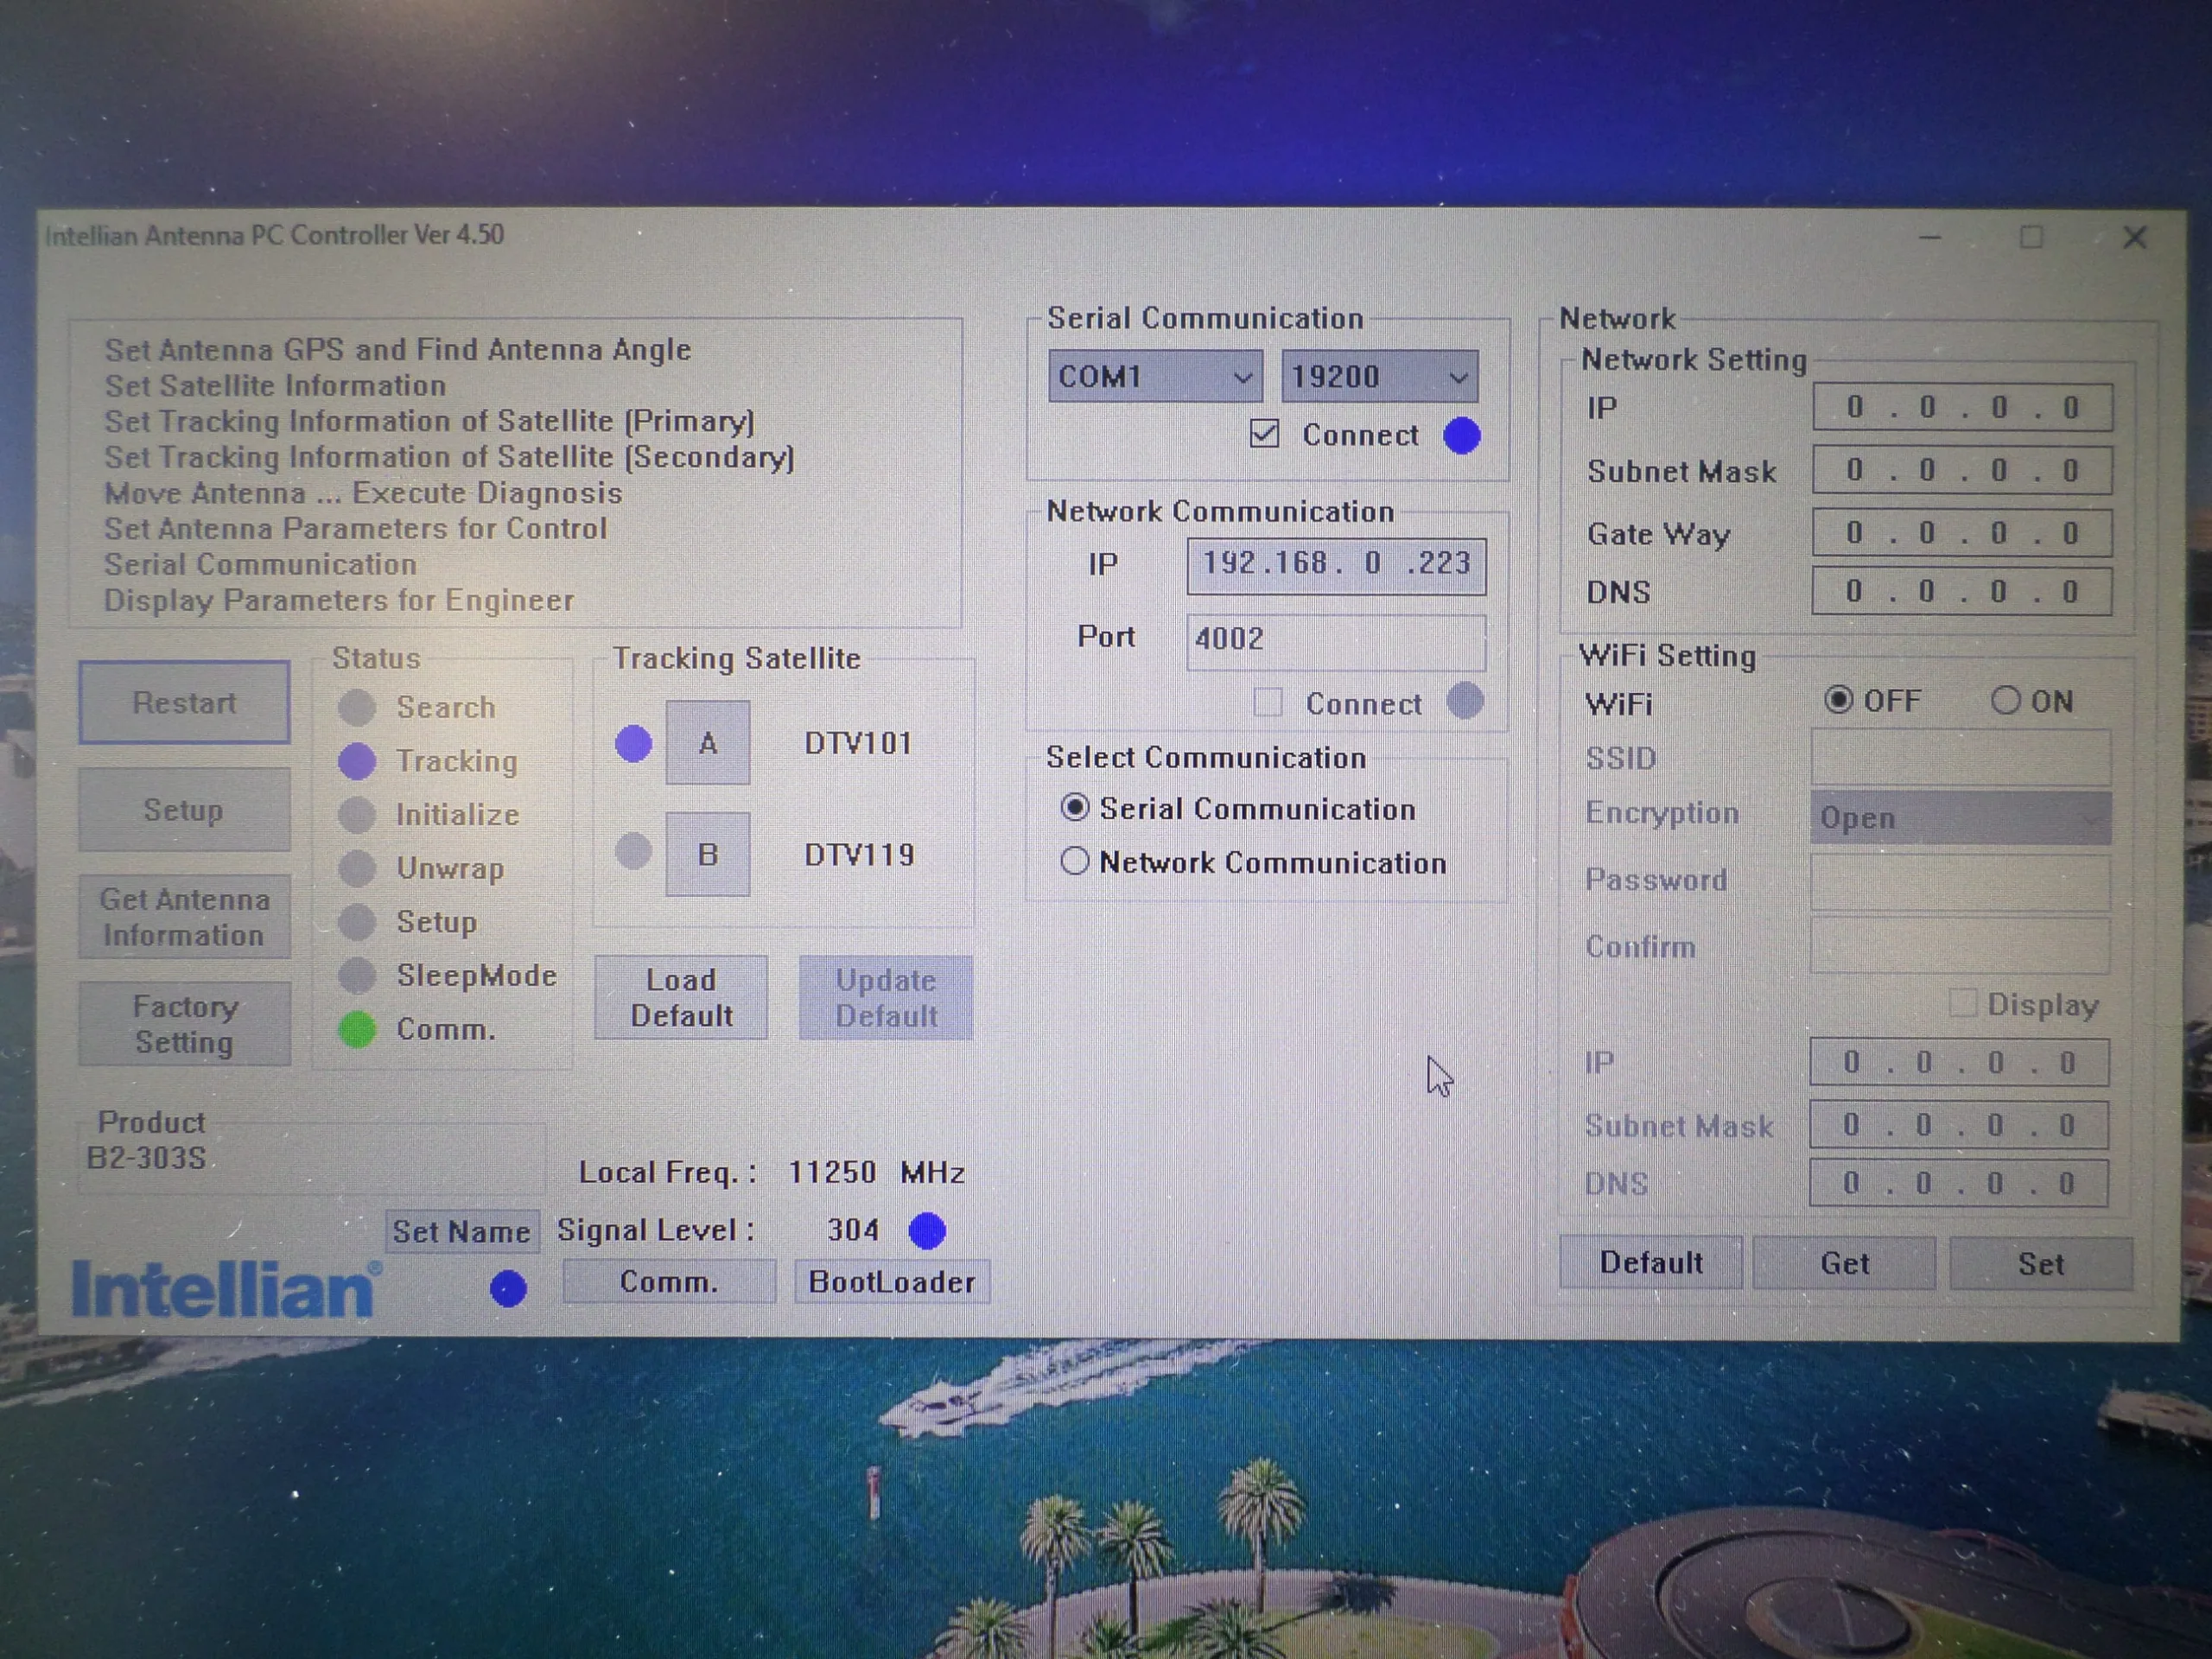Select 'Display Parameters for Engineer' entry

coord(339,600)
